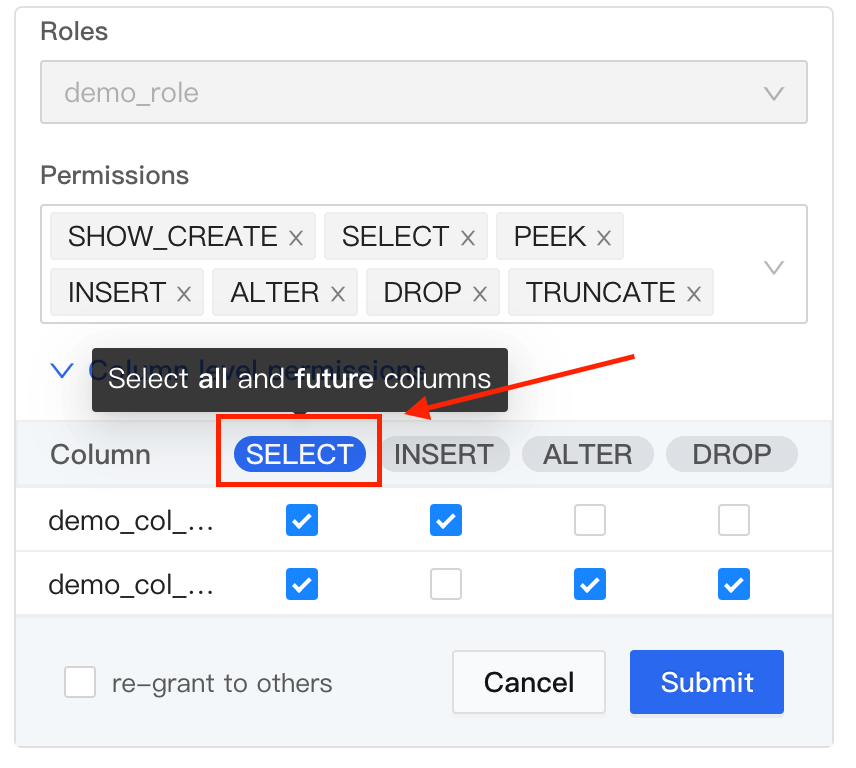The height and width of the screenshot is (768, 856).
Task: Remove the INSERT permission tag
Action: 184,294
